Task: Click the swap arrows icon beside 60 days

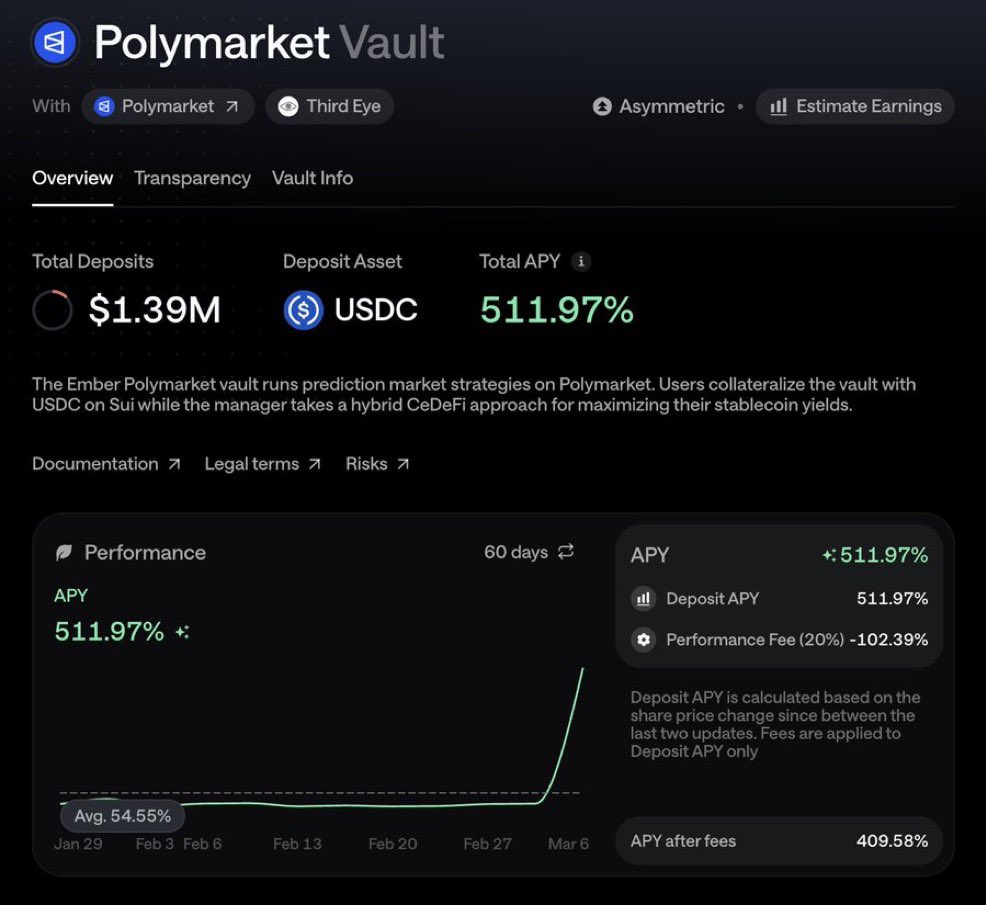Action: coord(566,552)
